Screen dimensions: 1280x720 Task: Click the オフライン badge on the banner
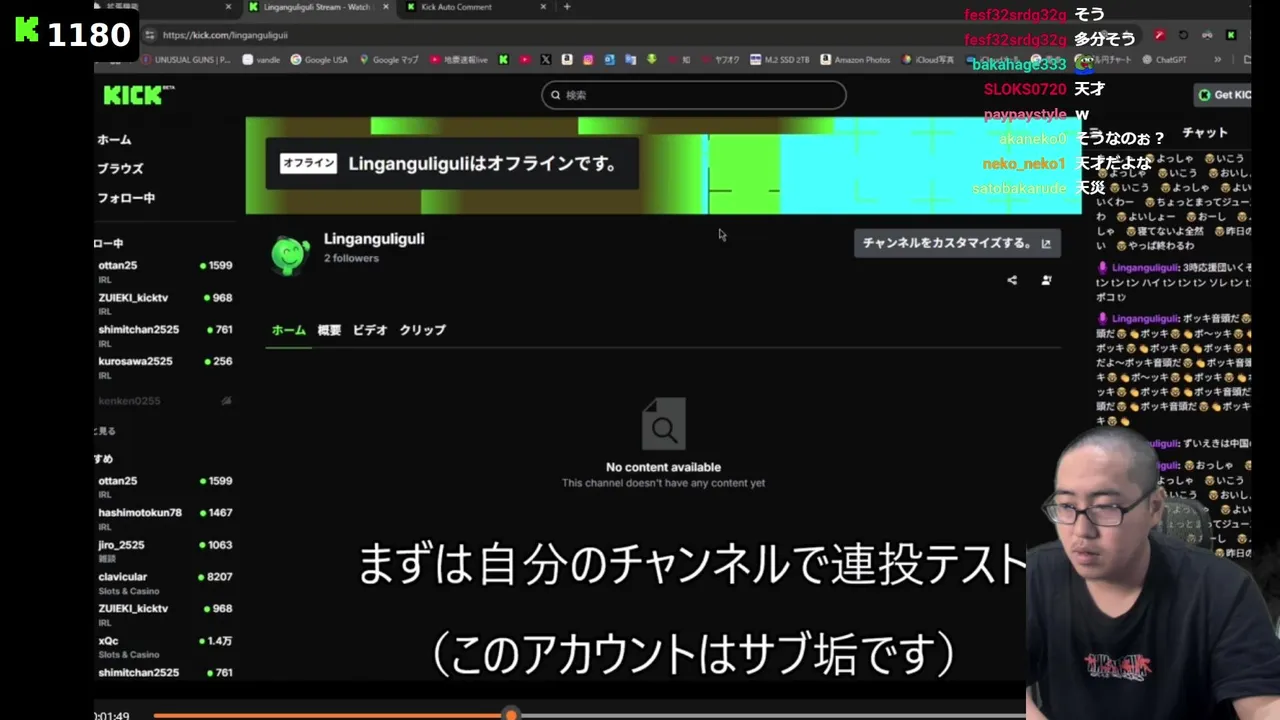pyautogui.click(x=308, y=163)
